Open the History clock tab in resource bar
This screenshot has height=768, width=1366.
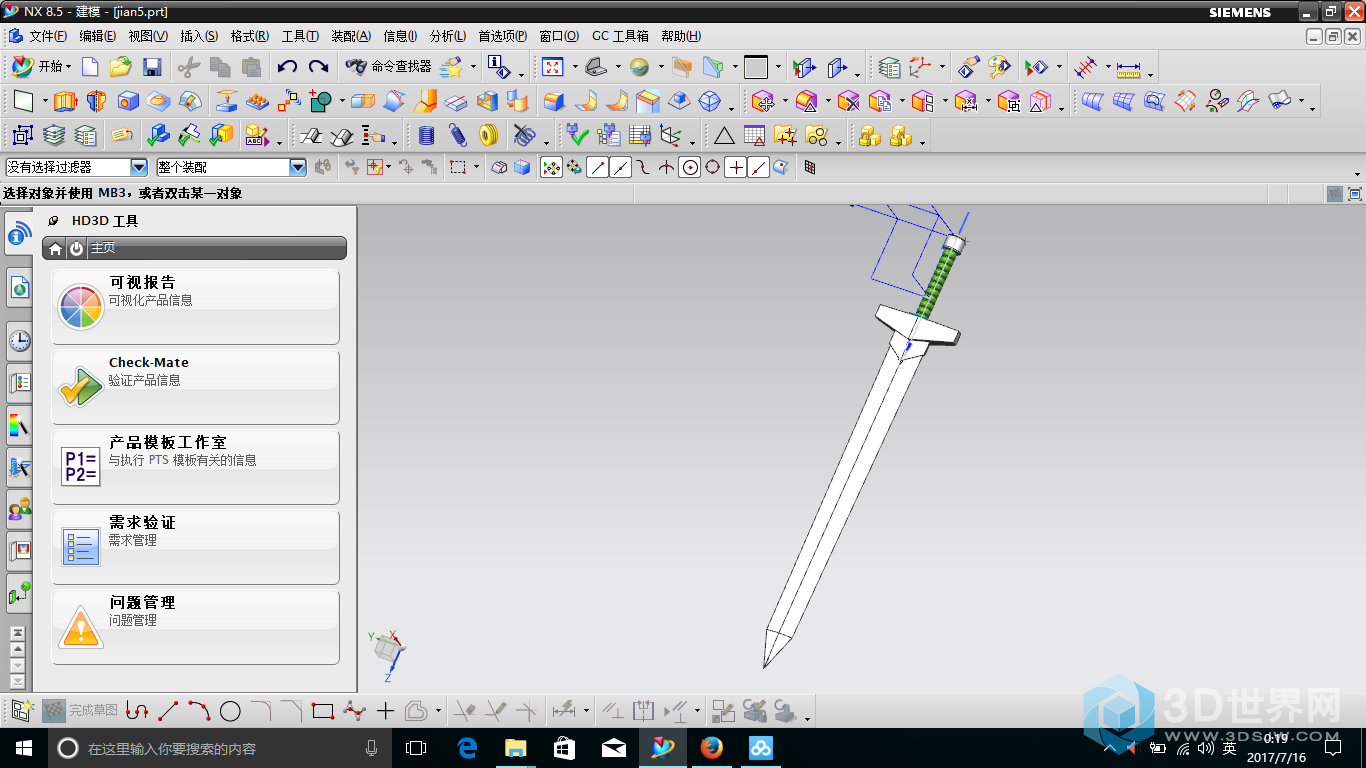[18, 341]
